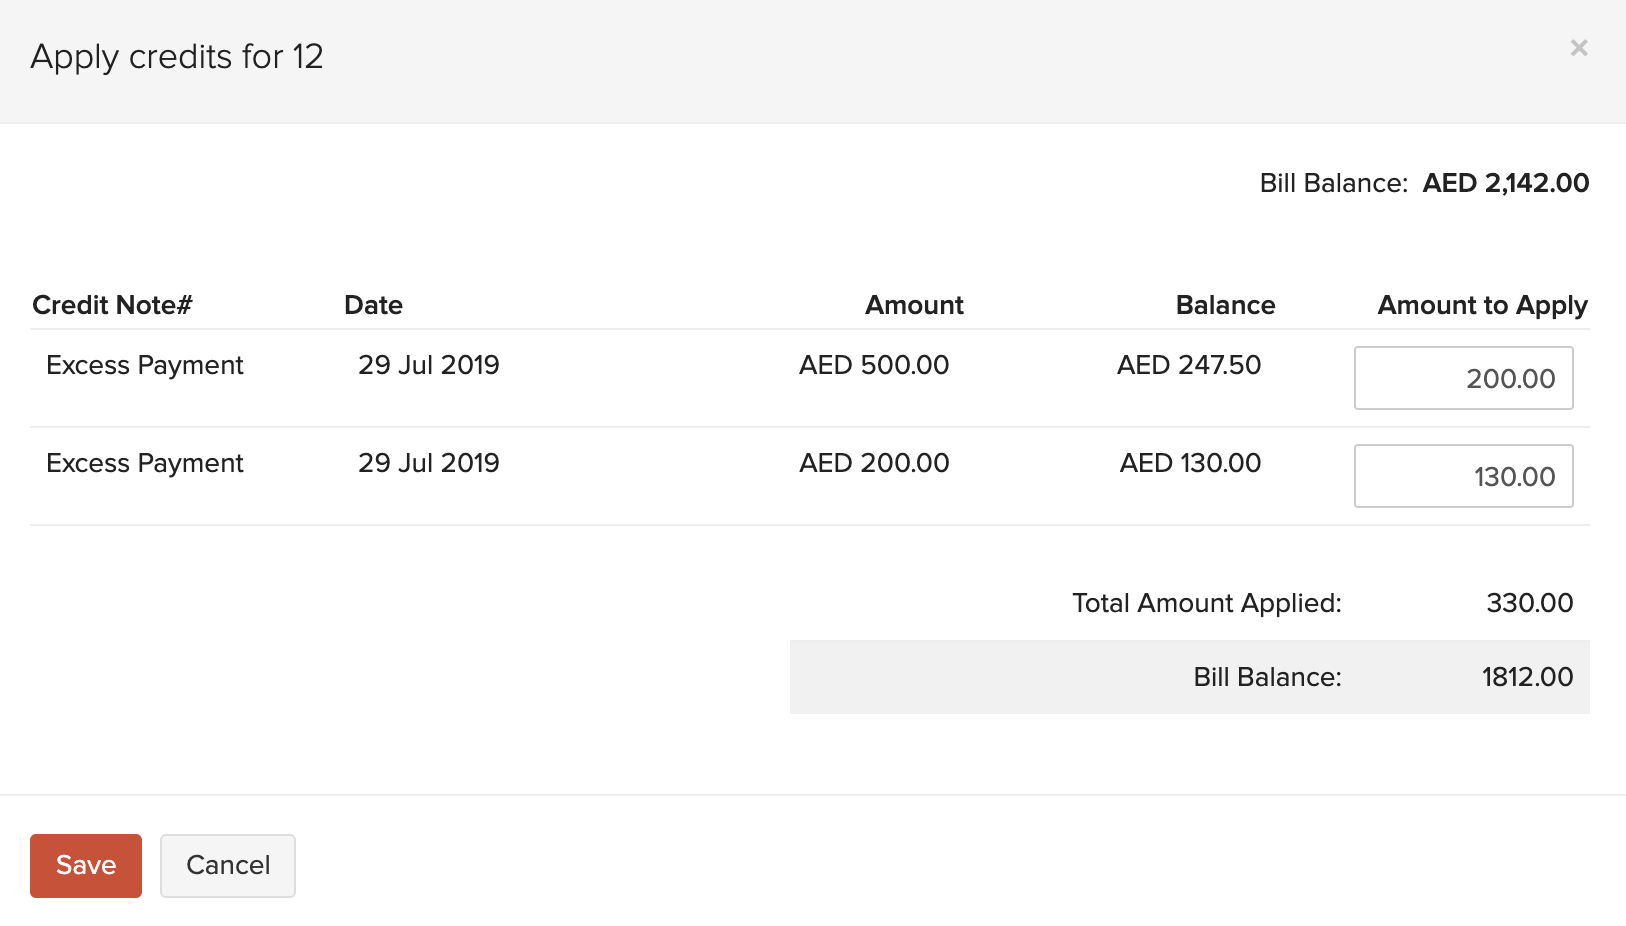Select the Excess Payment row with AED 500.00
Viewport: 1626px width, 926px height.
[145, 365]
